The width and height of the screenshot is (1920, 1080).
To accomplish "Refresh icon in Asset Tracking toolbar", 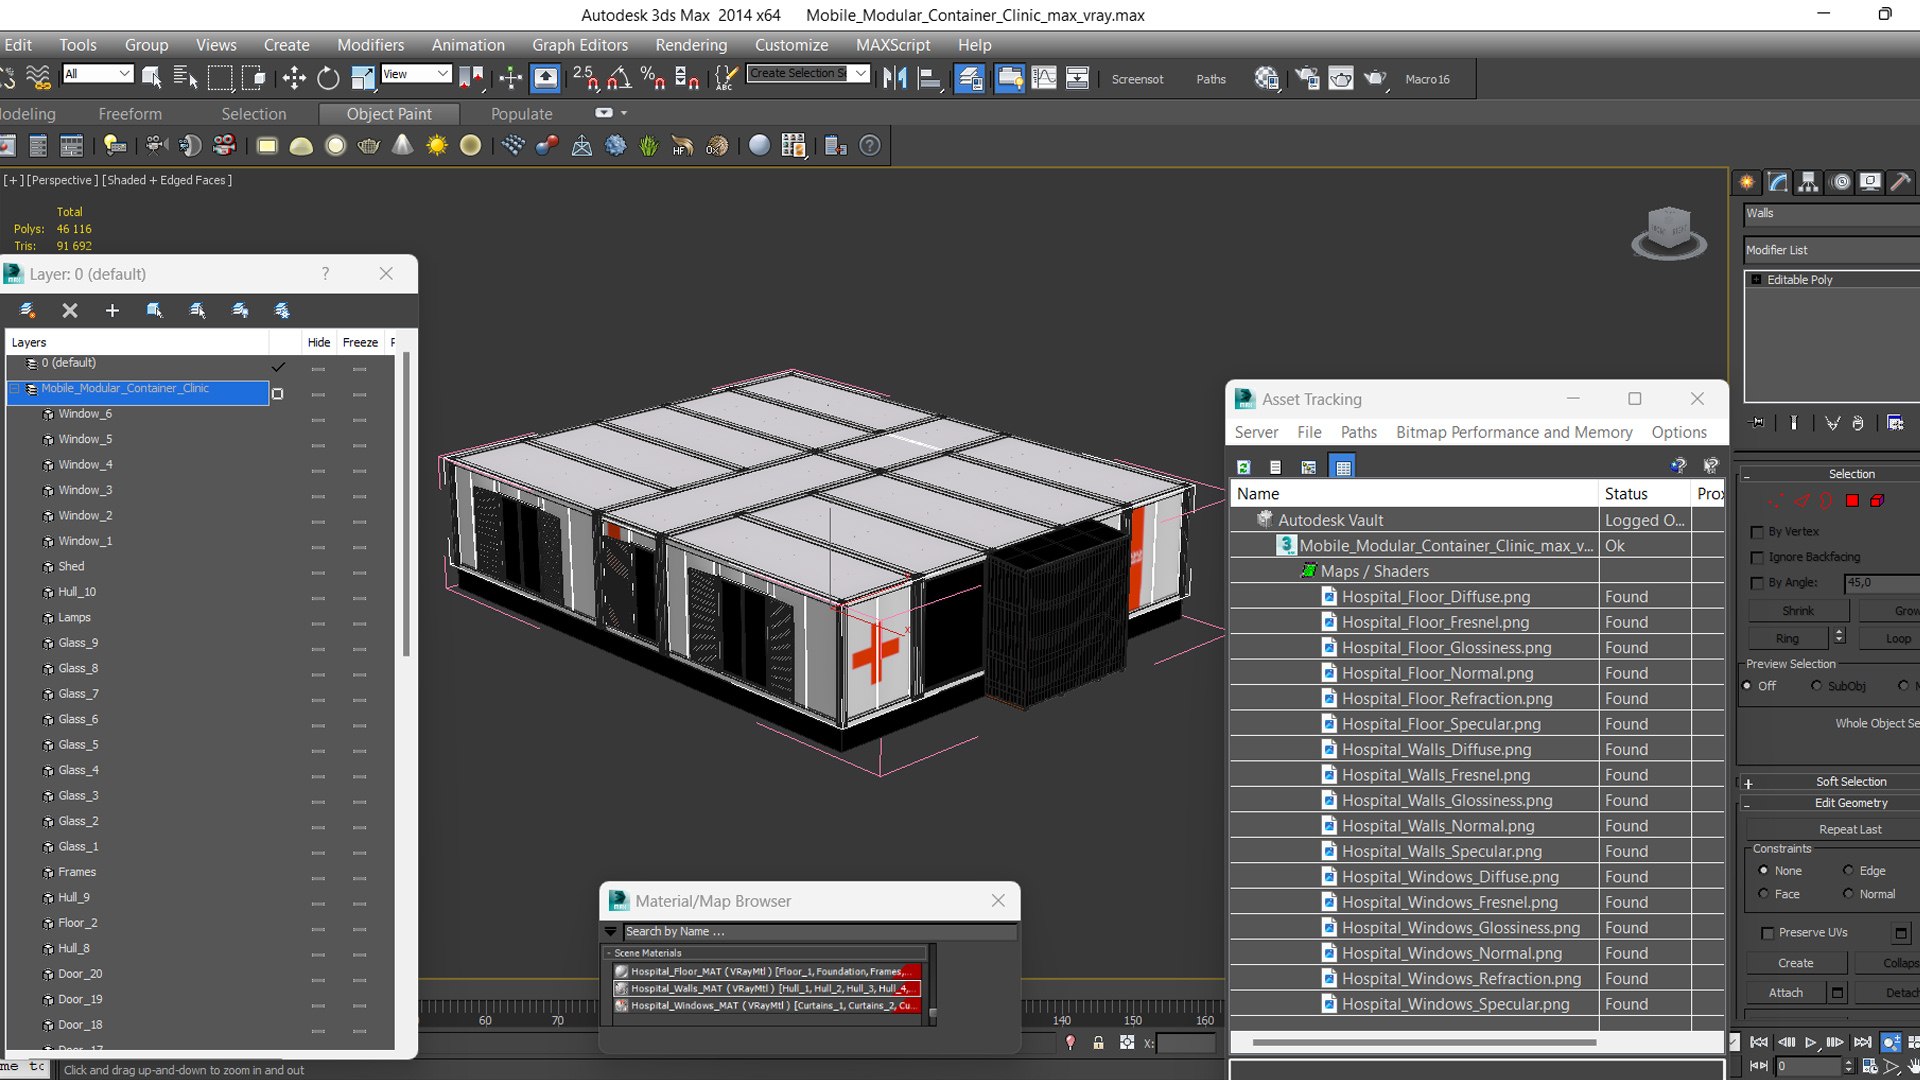I will [x=1243, y=467].
